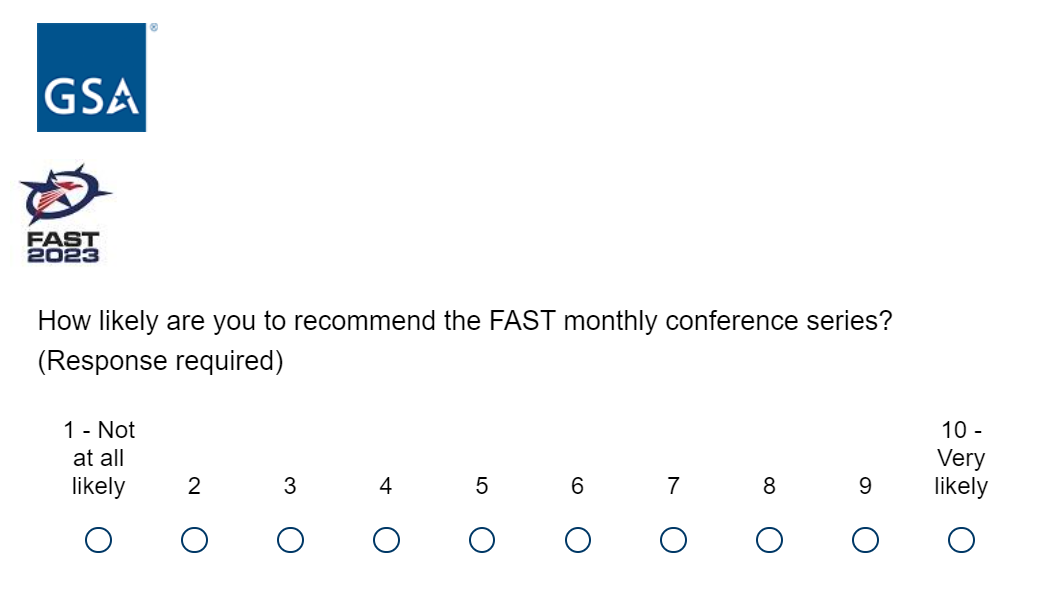Viewport: 1045px width, 589px height.
Task: Click the number 5 scale label
Action: [x=482, y=486]
